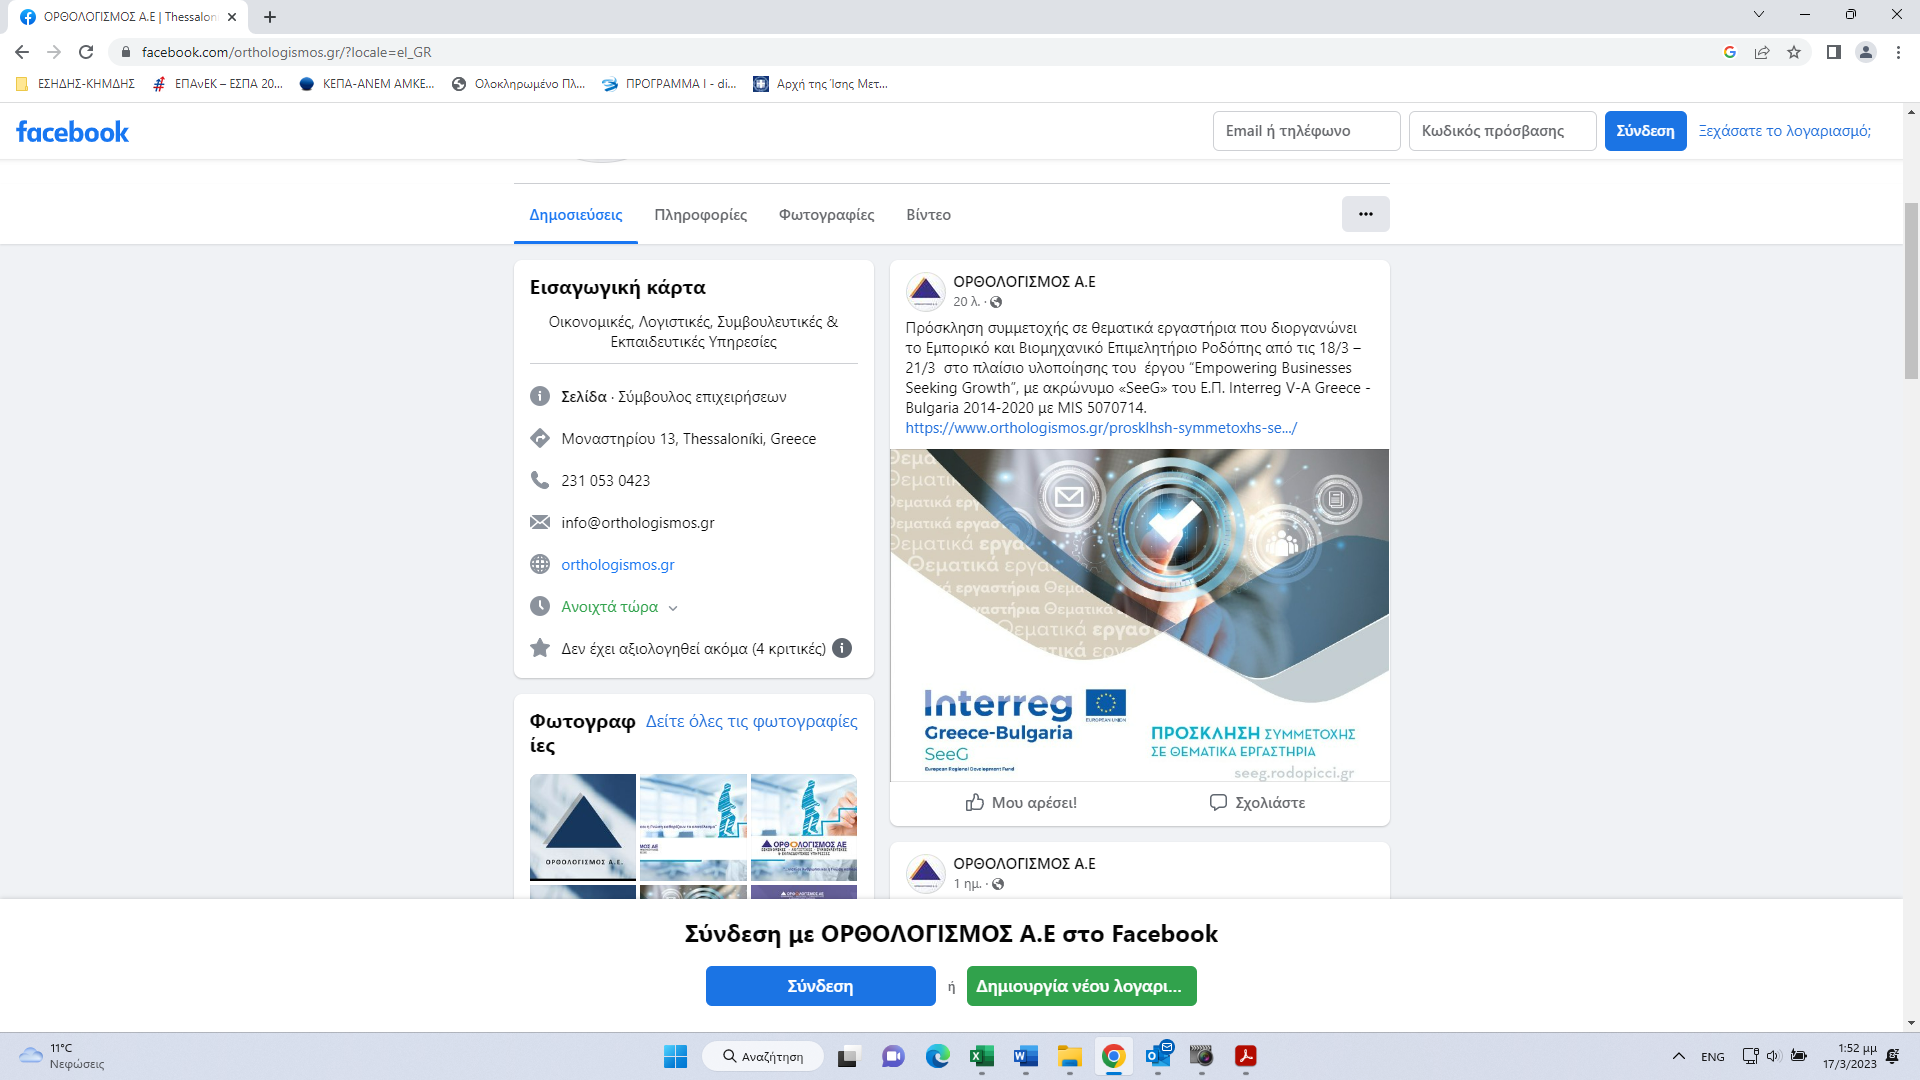Click Δείτε όλες τις φωτογραφίες link
Viewport: 1920px width, 1080px height.
pyautogui.click(x=751, y=721)
